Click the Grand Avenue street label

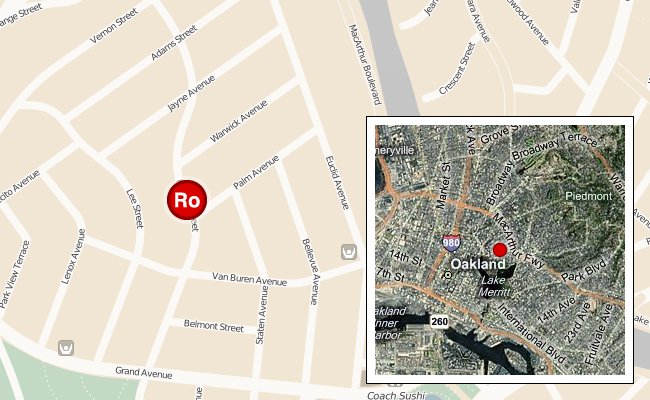point(143,373)
